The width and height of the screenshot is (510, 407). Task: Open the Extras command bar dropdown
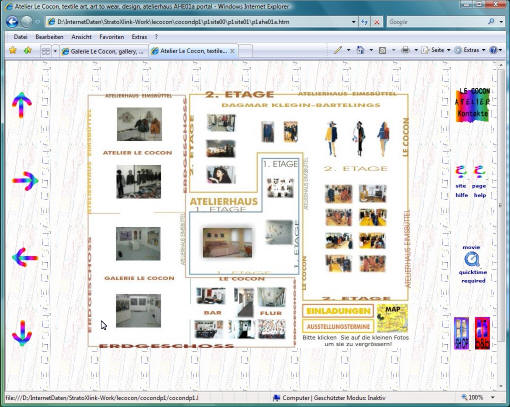[x=470, y=50]
